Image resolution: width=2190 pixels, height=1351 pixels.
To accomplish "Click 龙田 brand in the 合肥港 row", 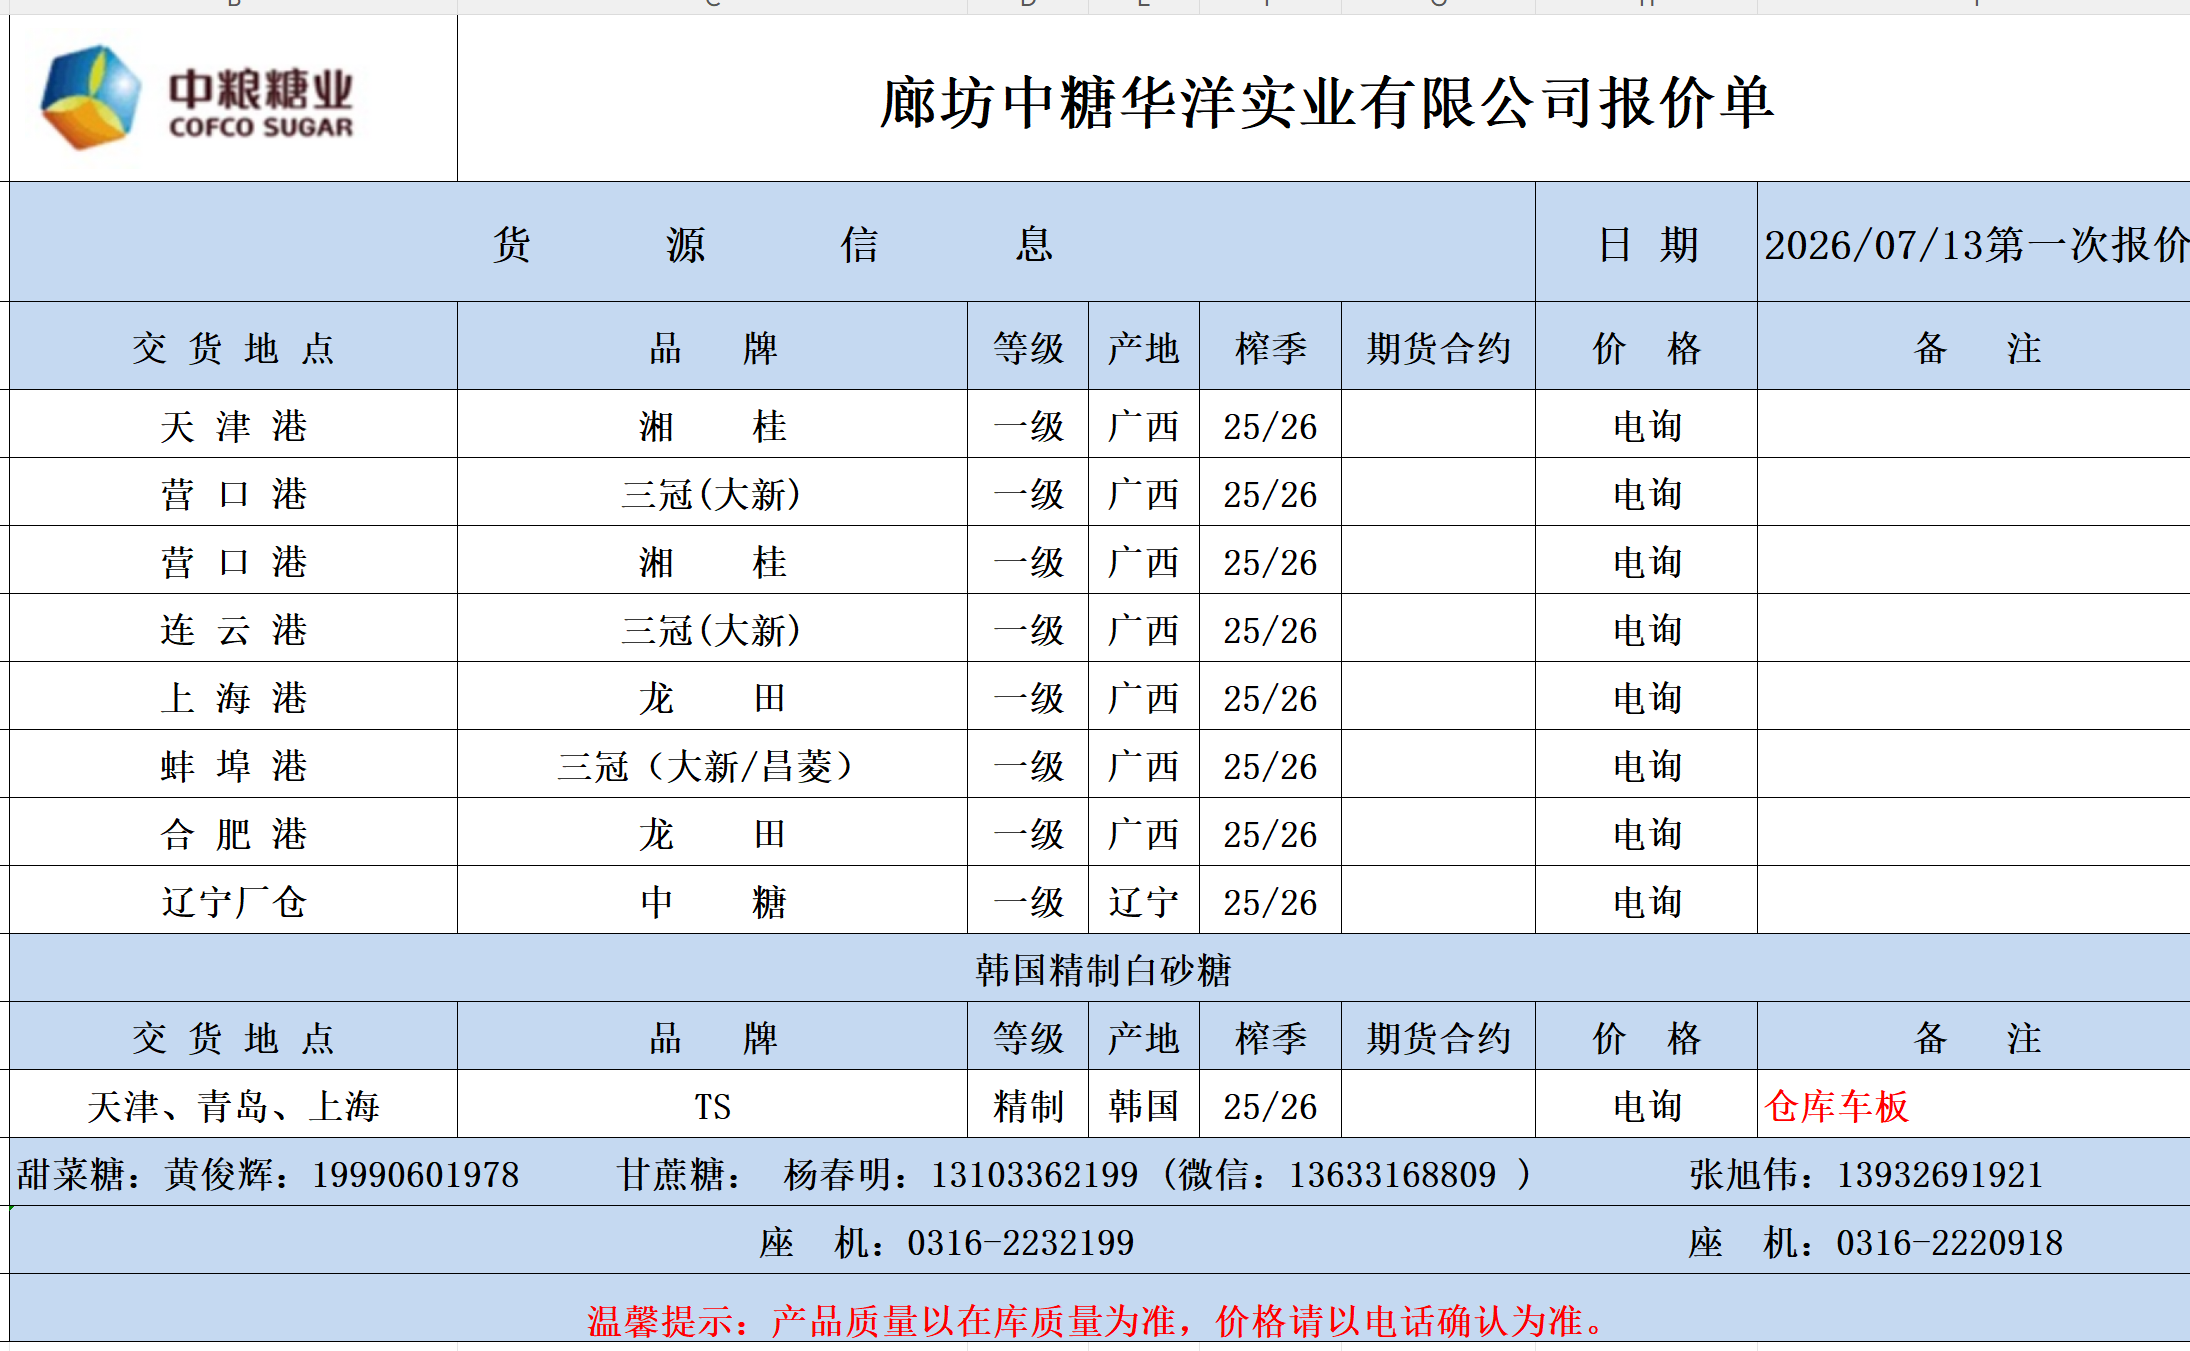I will pos(712,833).
